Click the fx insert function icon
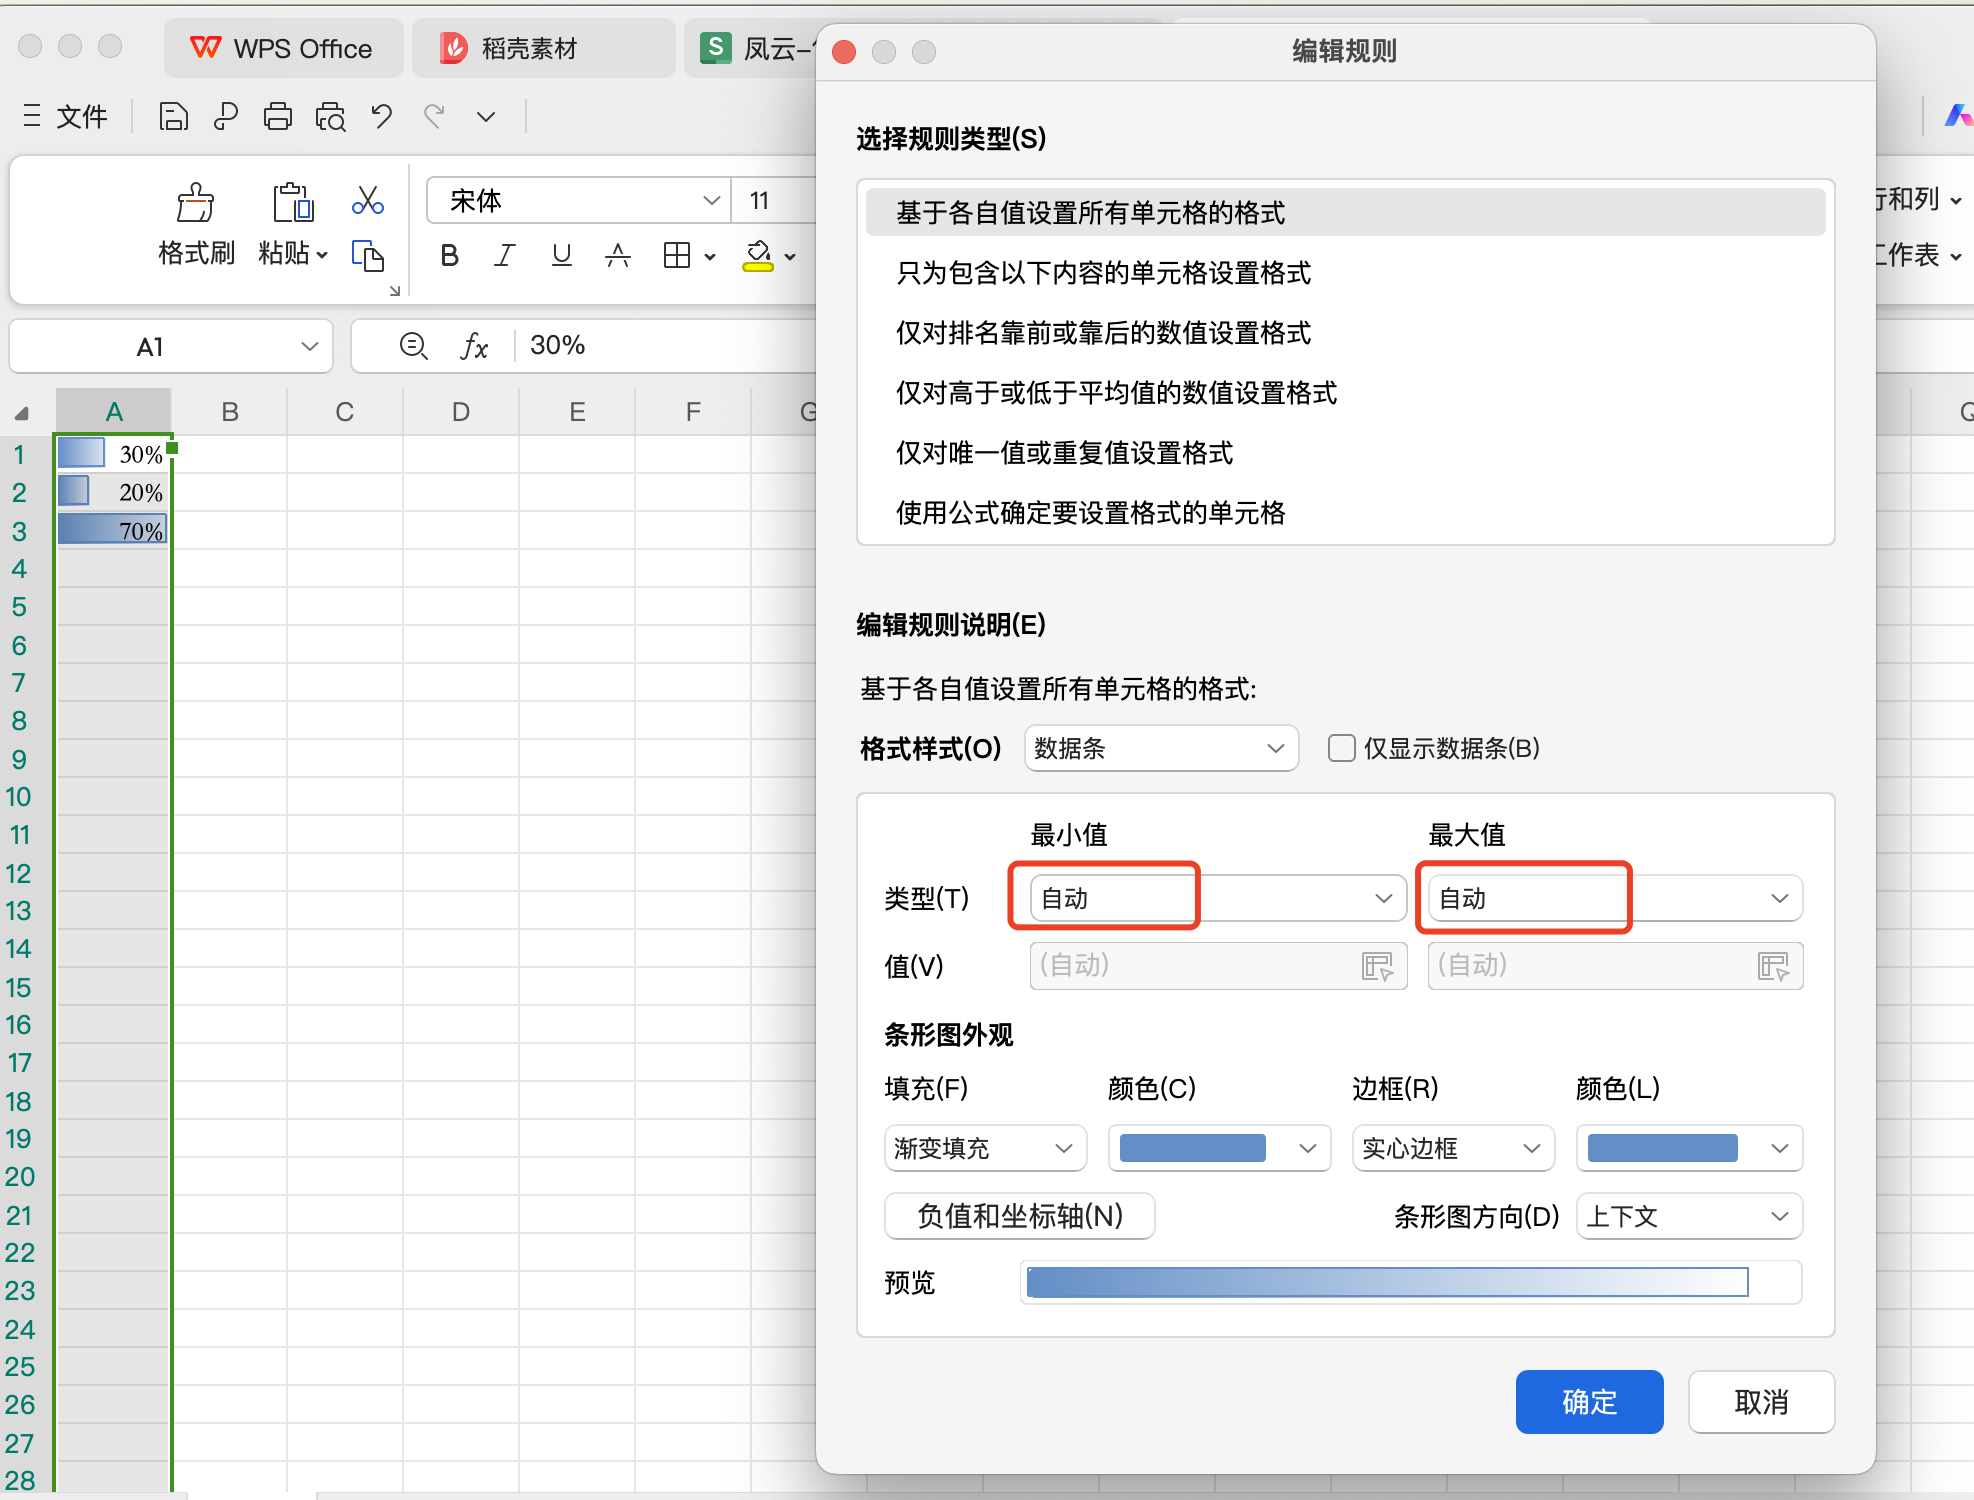Screen dimensions: 1974x1500 [473, 345]
